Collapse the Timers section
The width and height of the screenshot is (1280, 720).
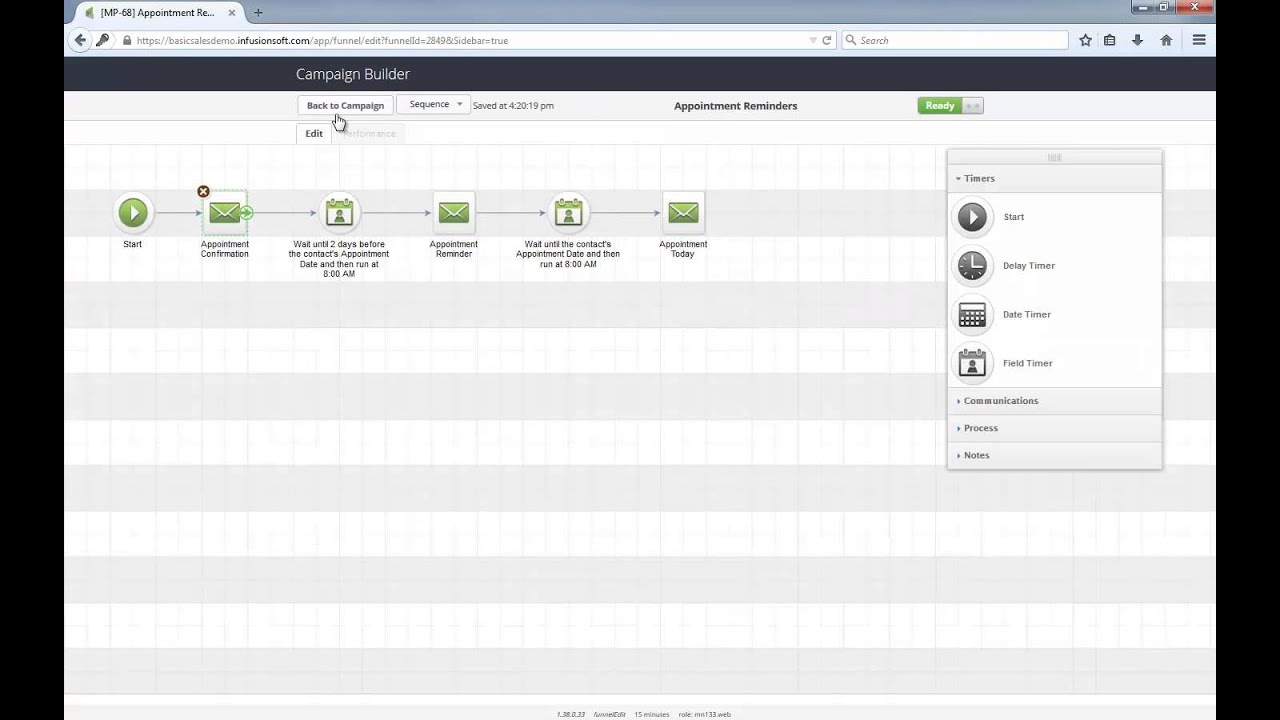click(1054, 178)
